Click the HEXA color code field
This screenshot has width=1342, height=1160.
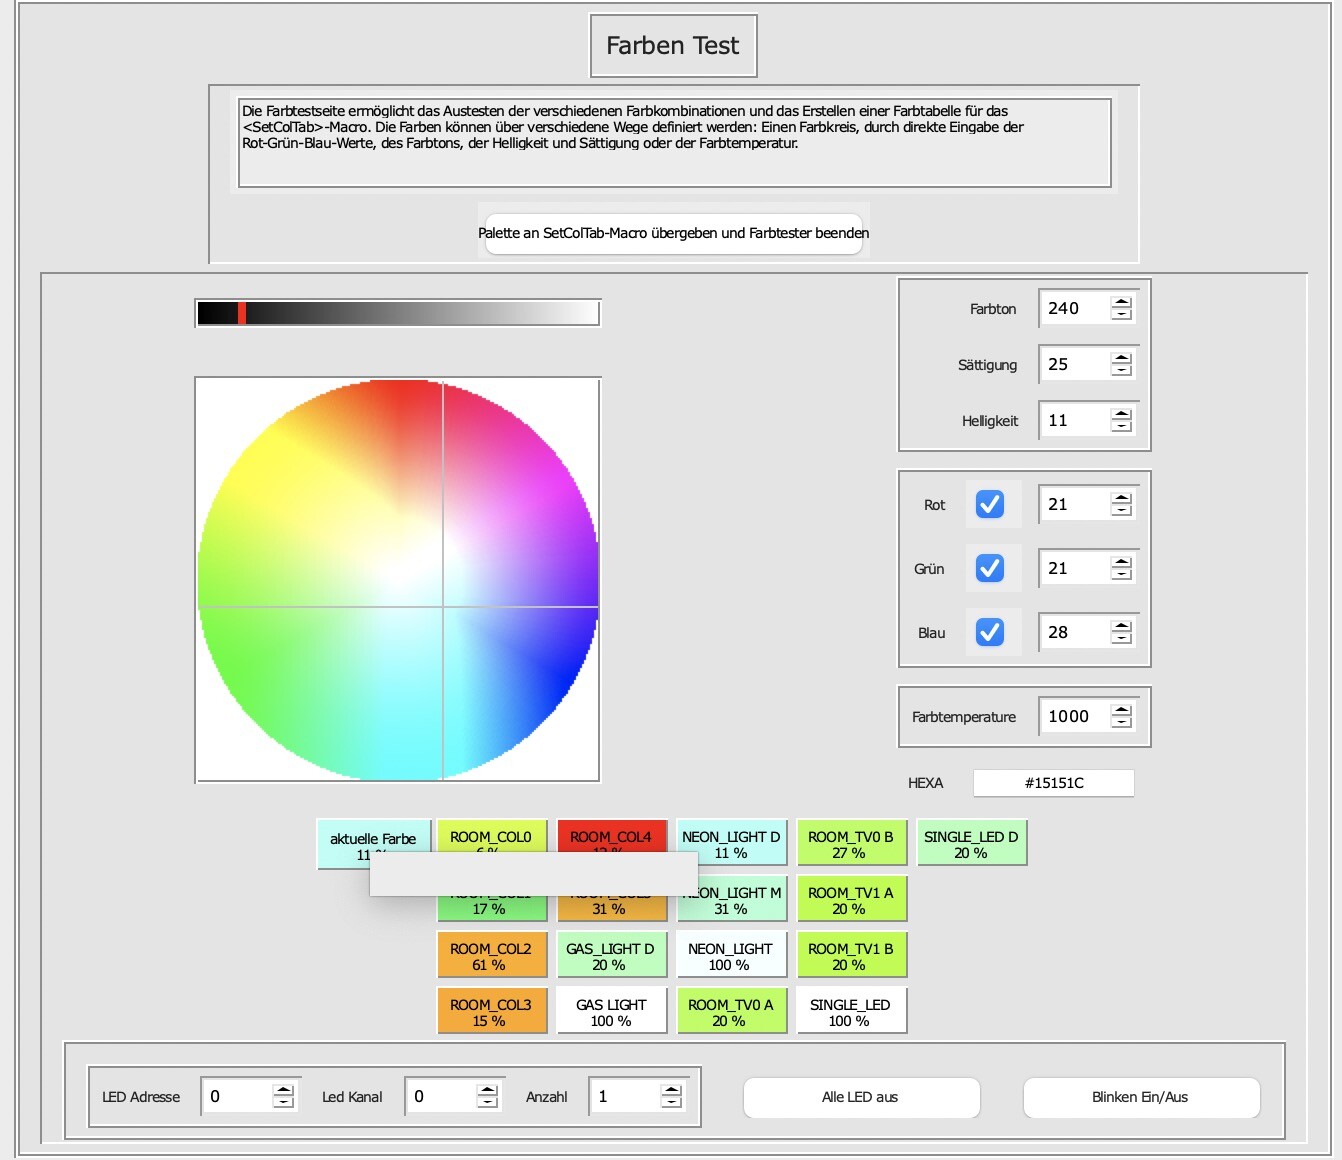coord(1054,783)
